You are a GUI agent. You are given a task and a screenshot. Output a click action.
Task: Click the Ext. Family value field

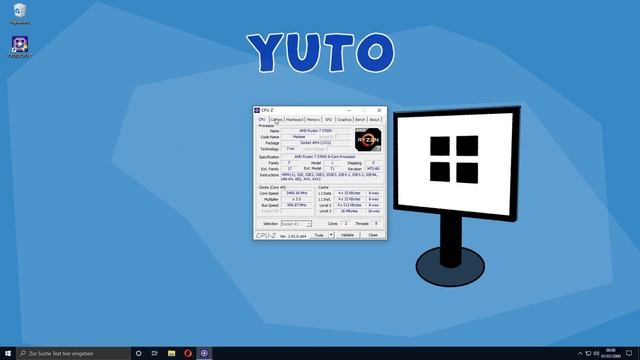[290, 169]
